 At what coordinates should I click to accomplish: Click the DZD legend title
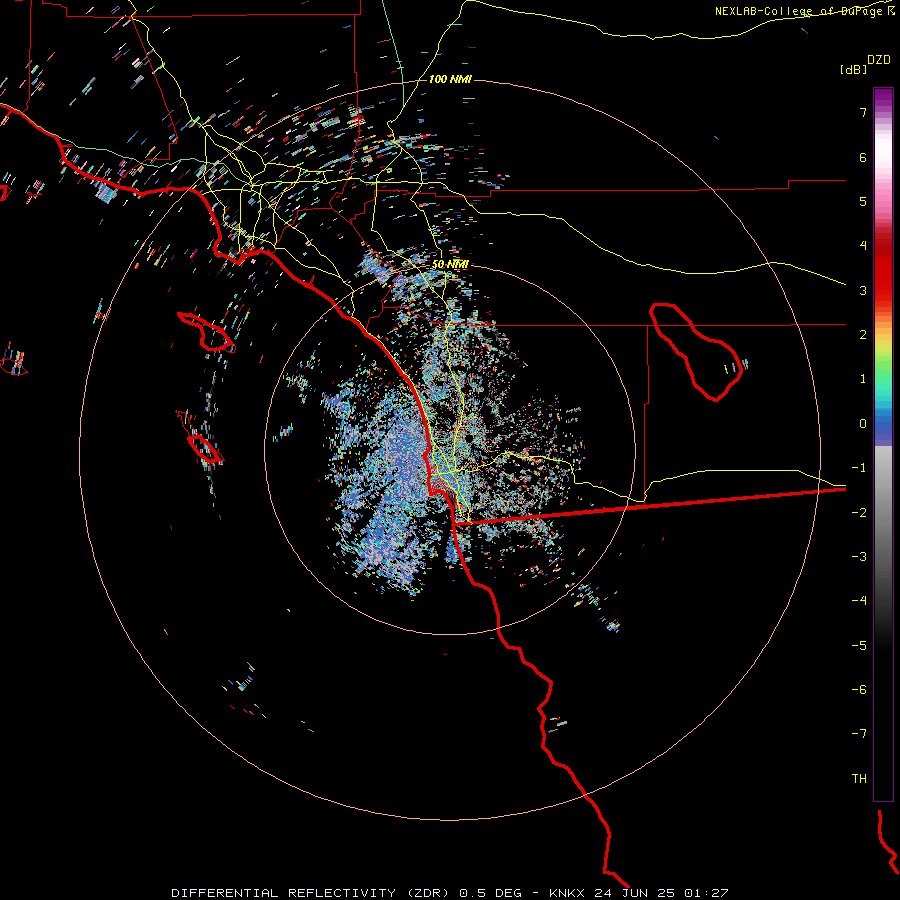pyautogui.click(x=878, y=60)
